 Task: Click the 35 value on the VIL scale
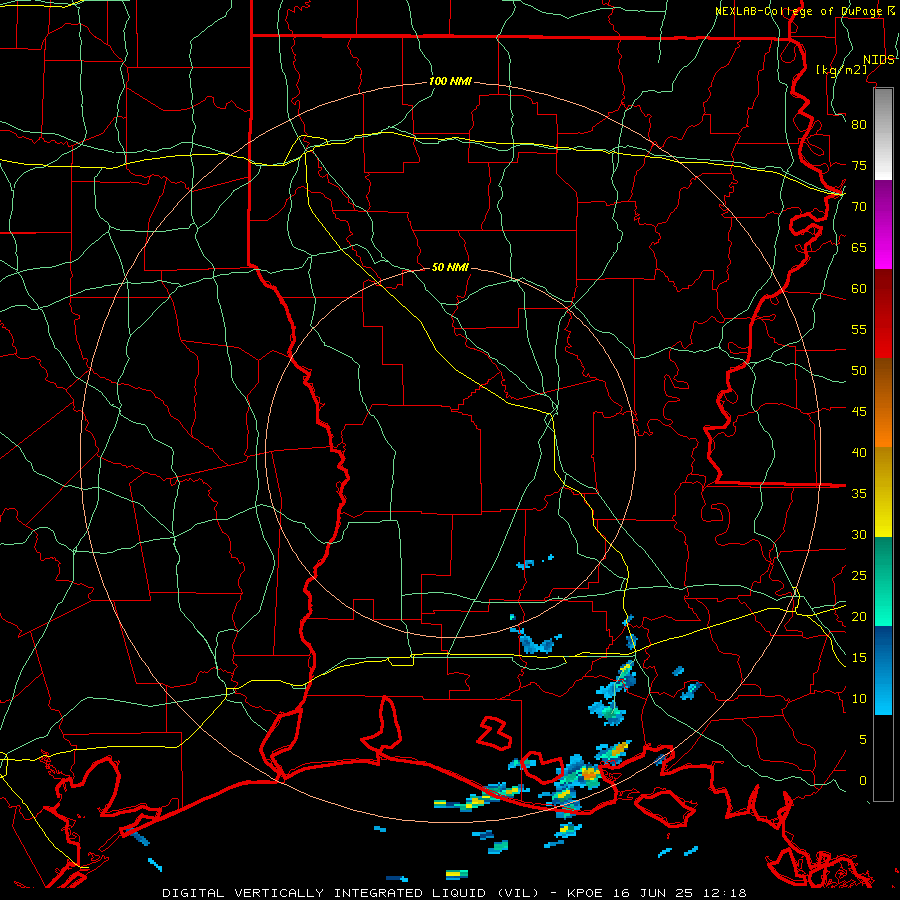pyautogui.click(x=859, y=494)
